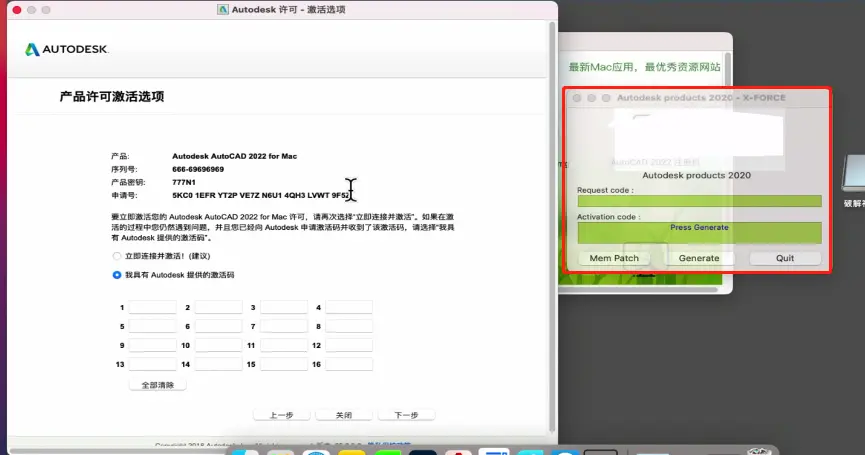Click horizontal scrollbar of the background browser window
This screenshot has height=455, width=865.
[638, 289]
